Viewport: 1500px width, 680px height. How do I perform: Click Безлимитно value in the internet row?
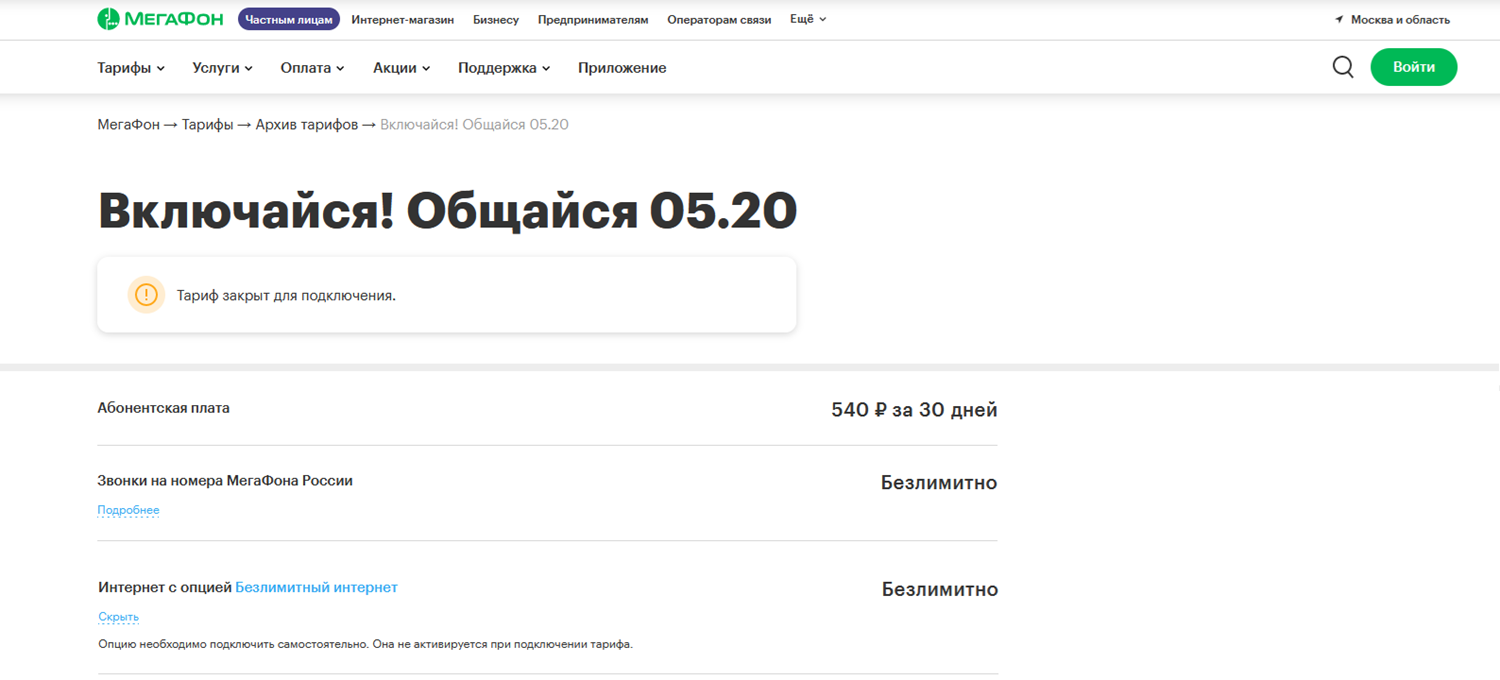pos(940,589)
